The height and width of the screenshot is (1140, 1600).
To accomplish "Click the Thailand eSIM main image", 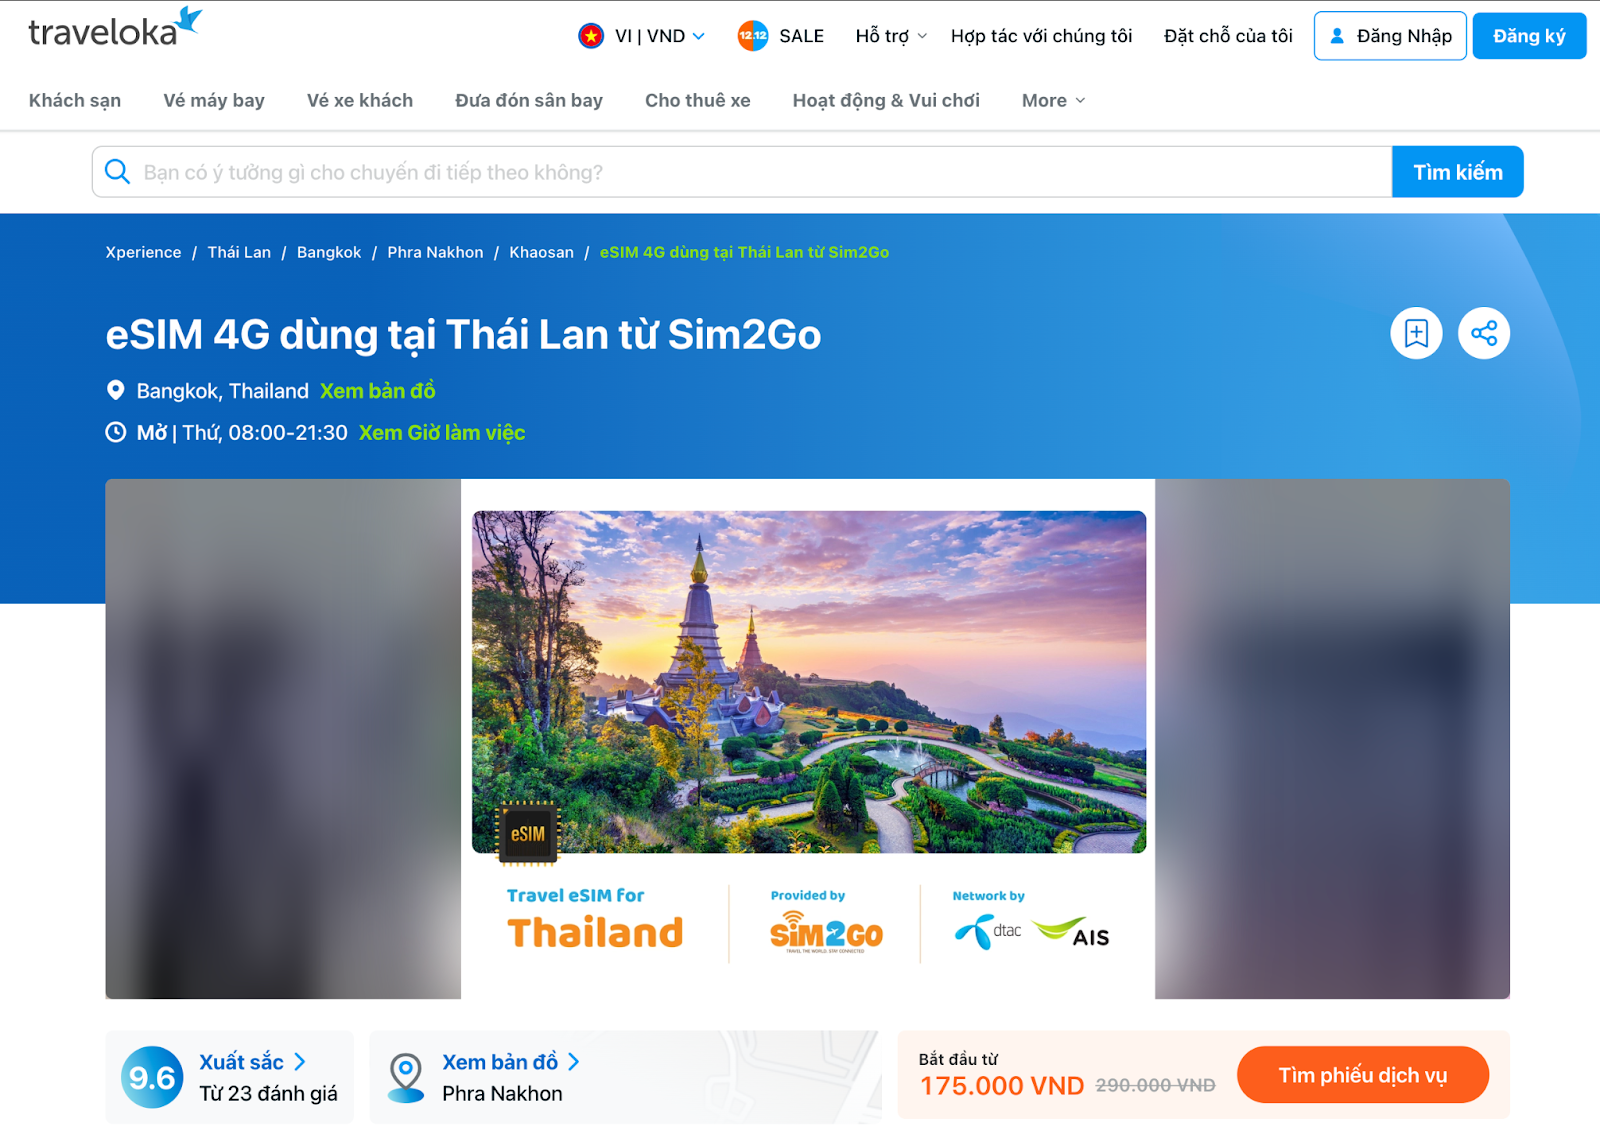I will click(x=808, y=739).
